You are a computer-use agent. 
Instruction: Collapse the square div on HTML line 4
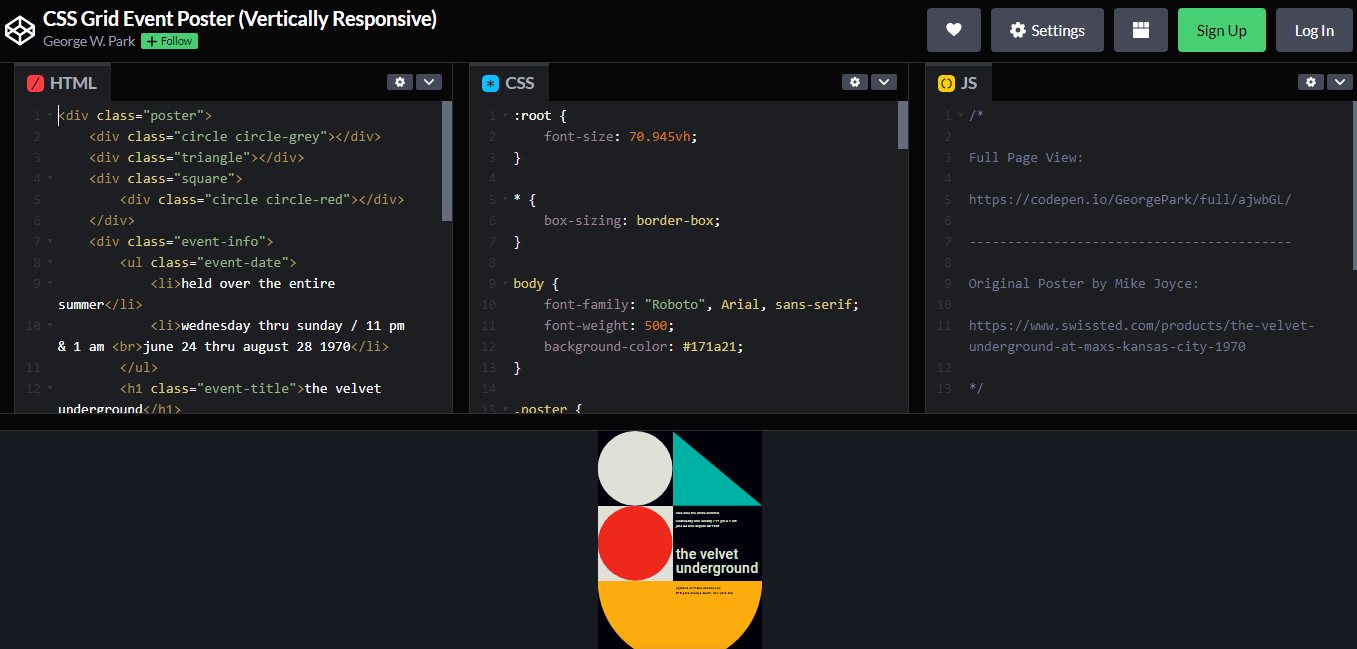(x=50, y=179)
